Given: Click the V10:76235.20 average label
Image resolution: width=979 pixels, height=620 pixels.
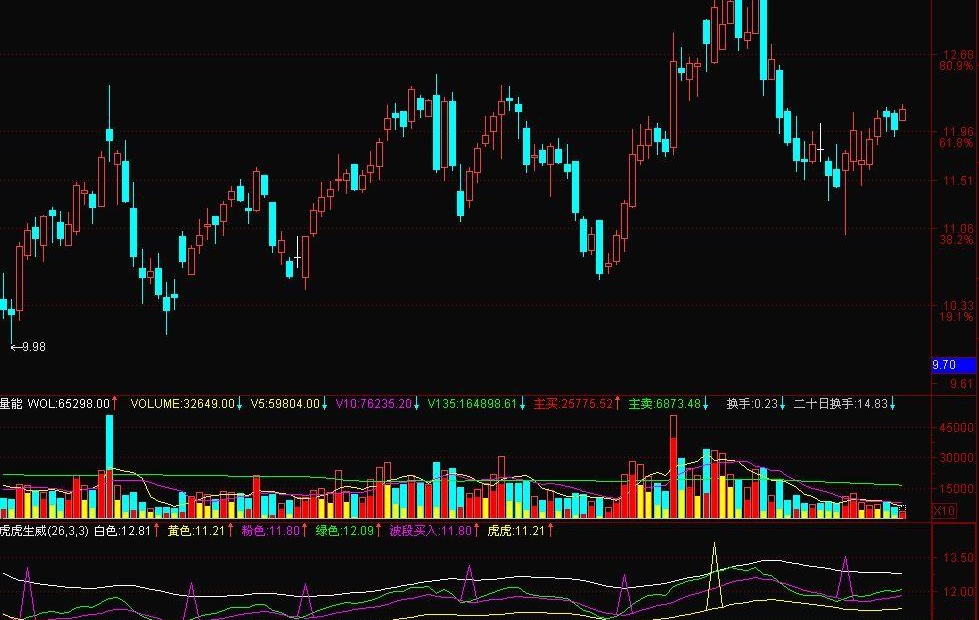Looking at the screenshot, I should click(x=373, y=404).
